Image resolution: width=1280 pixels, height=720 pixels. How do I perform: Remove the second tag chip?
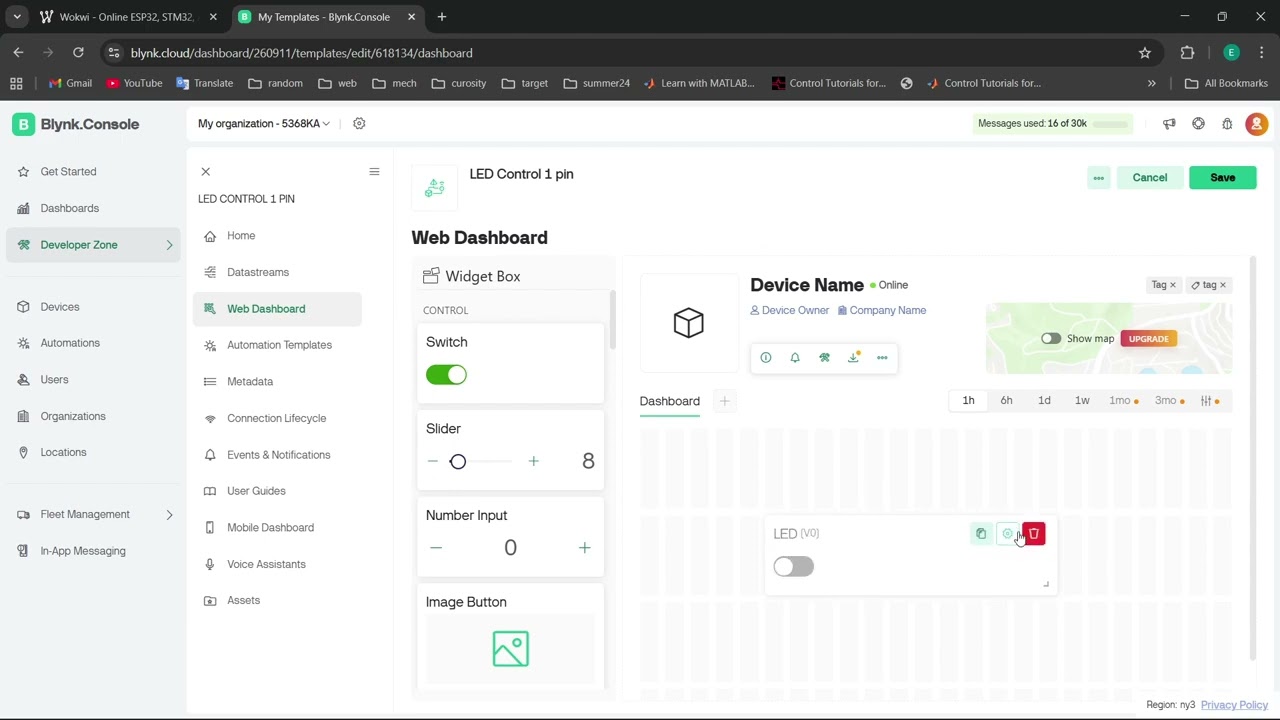1222,285
